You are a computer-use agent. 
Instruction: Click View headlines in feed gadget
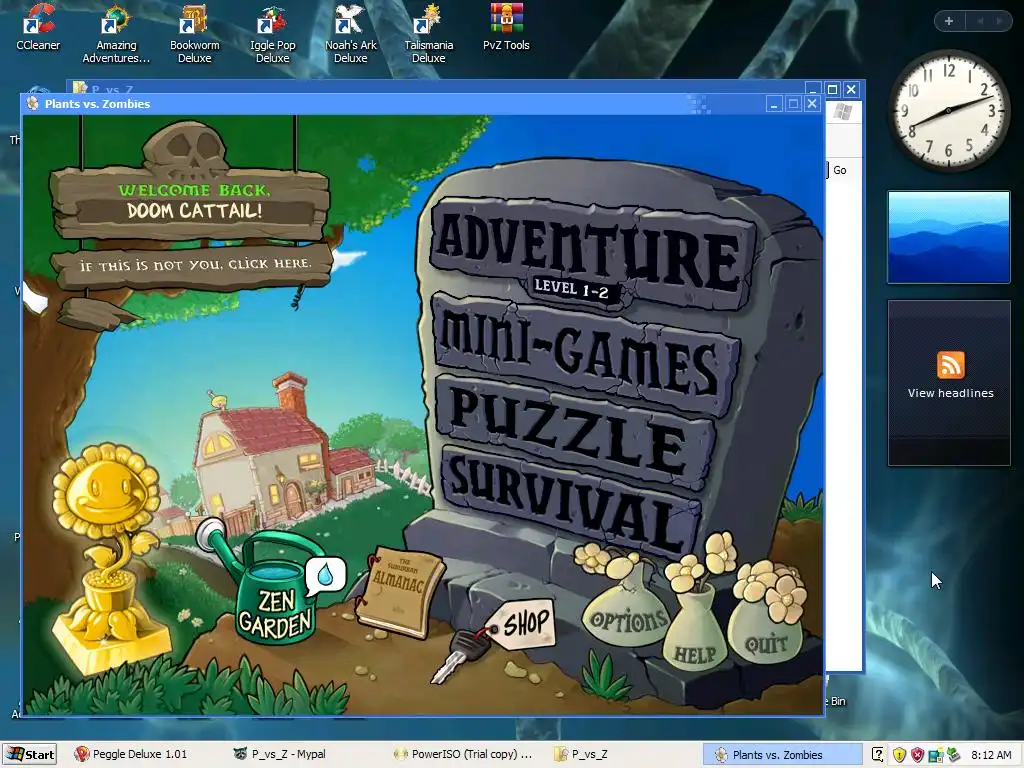[x=950, y=393]
